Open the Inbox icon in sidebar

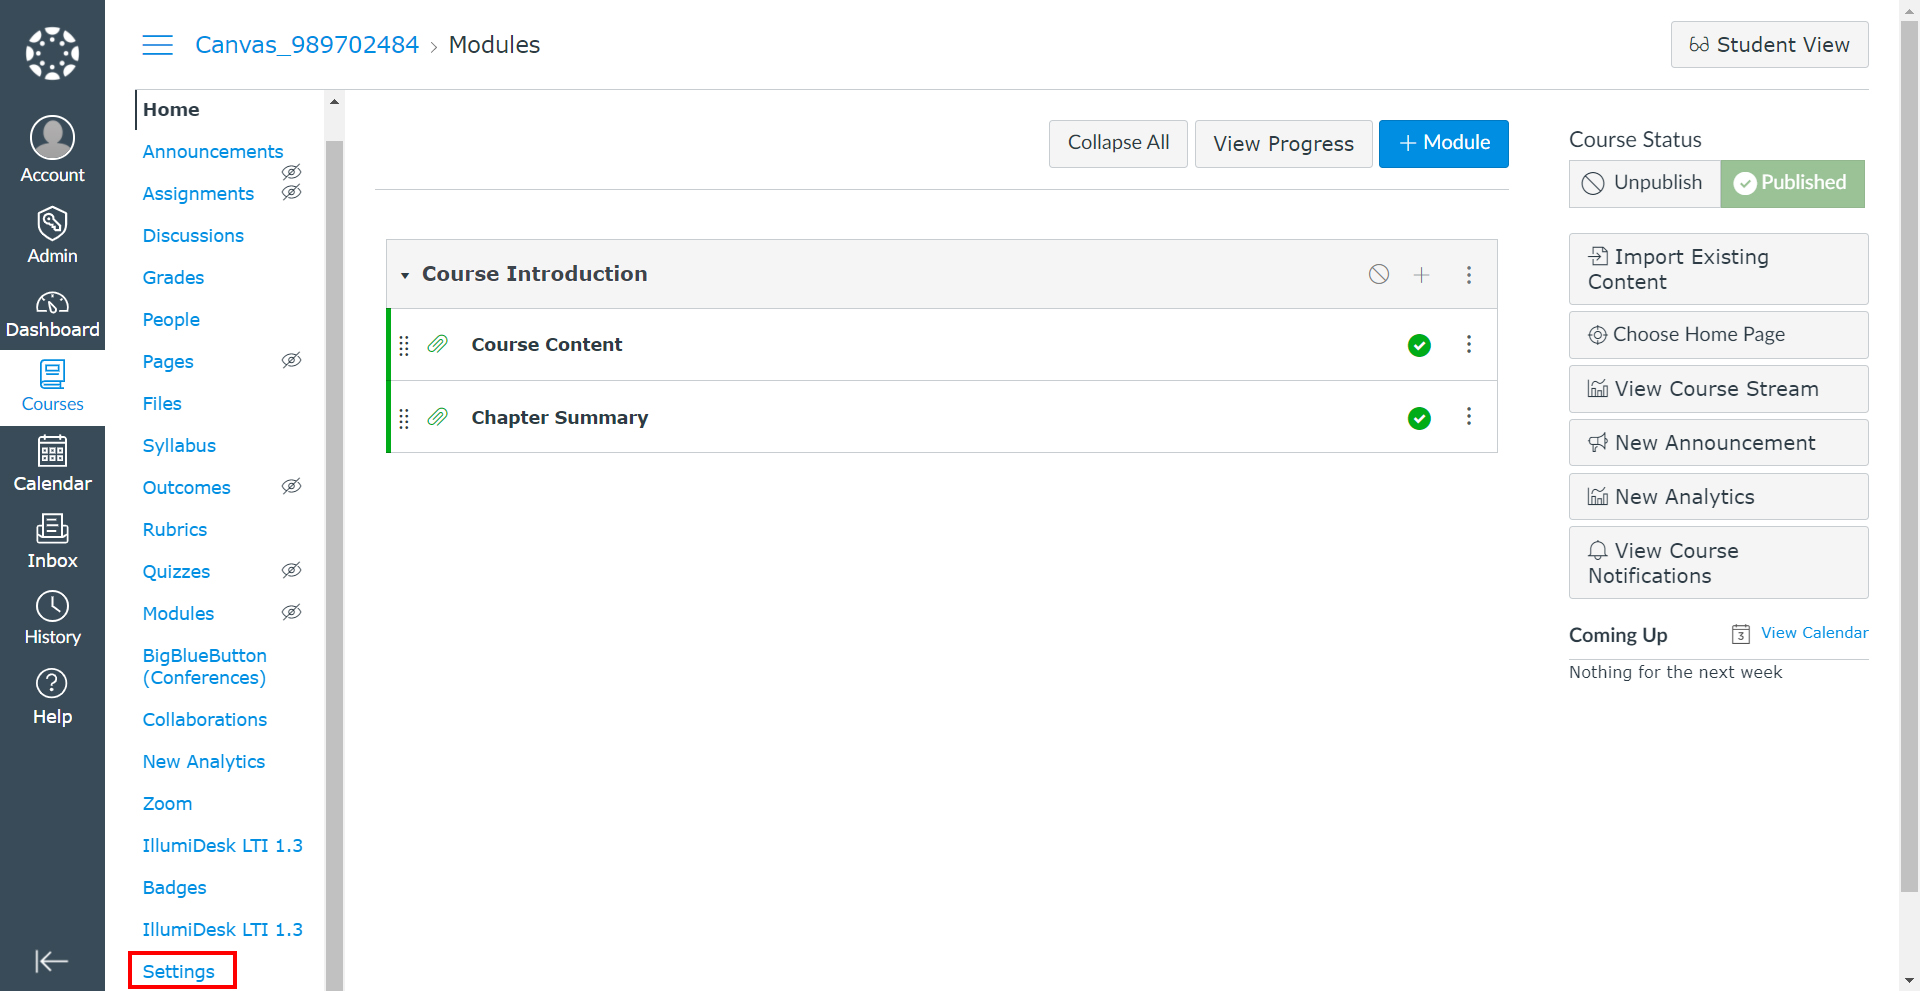point(52,528)
